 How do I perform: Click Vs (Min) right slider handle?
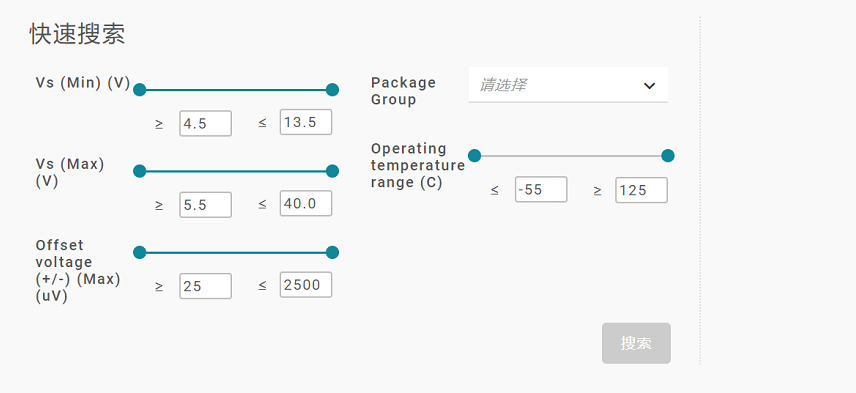[332, 90]
